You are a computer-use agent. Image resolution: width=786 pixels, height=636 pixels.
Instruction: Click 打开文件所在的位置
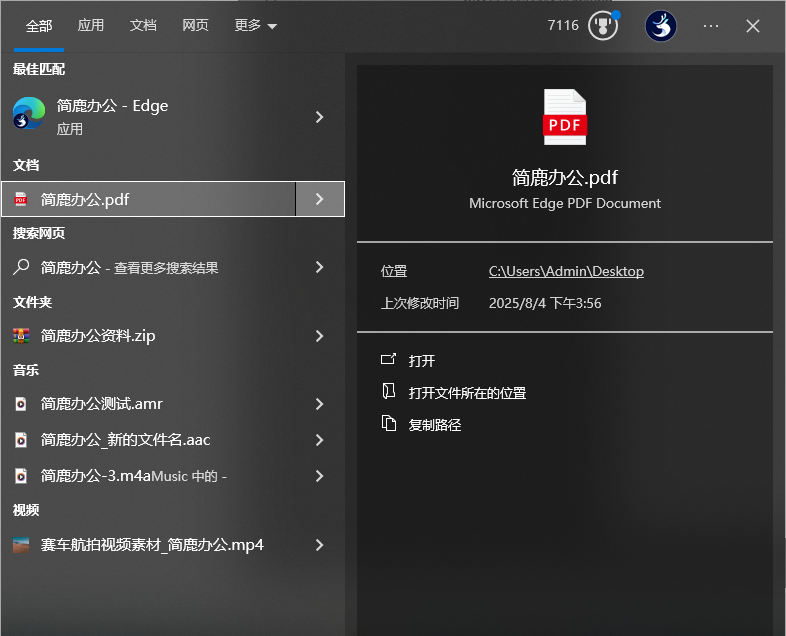[467, 393]
